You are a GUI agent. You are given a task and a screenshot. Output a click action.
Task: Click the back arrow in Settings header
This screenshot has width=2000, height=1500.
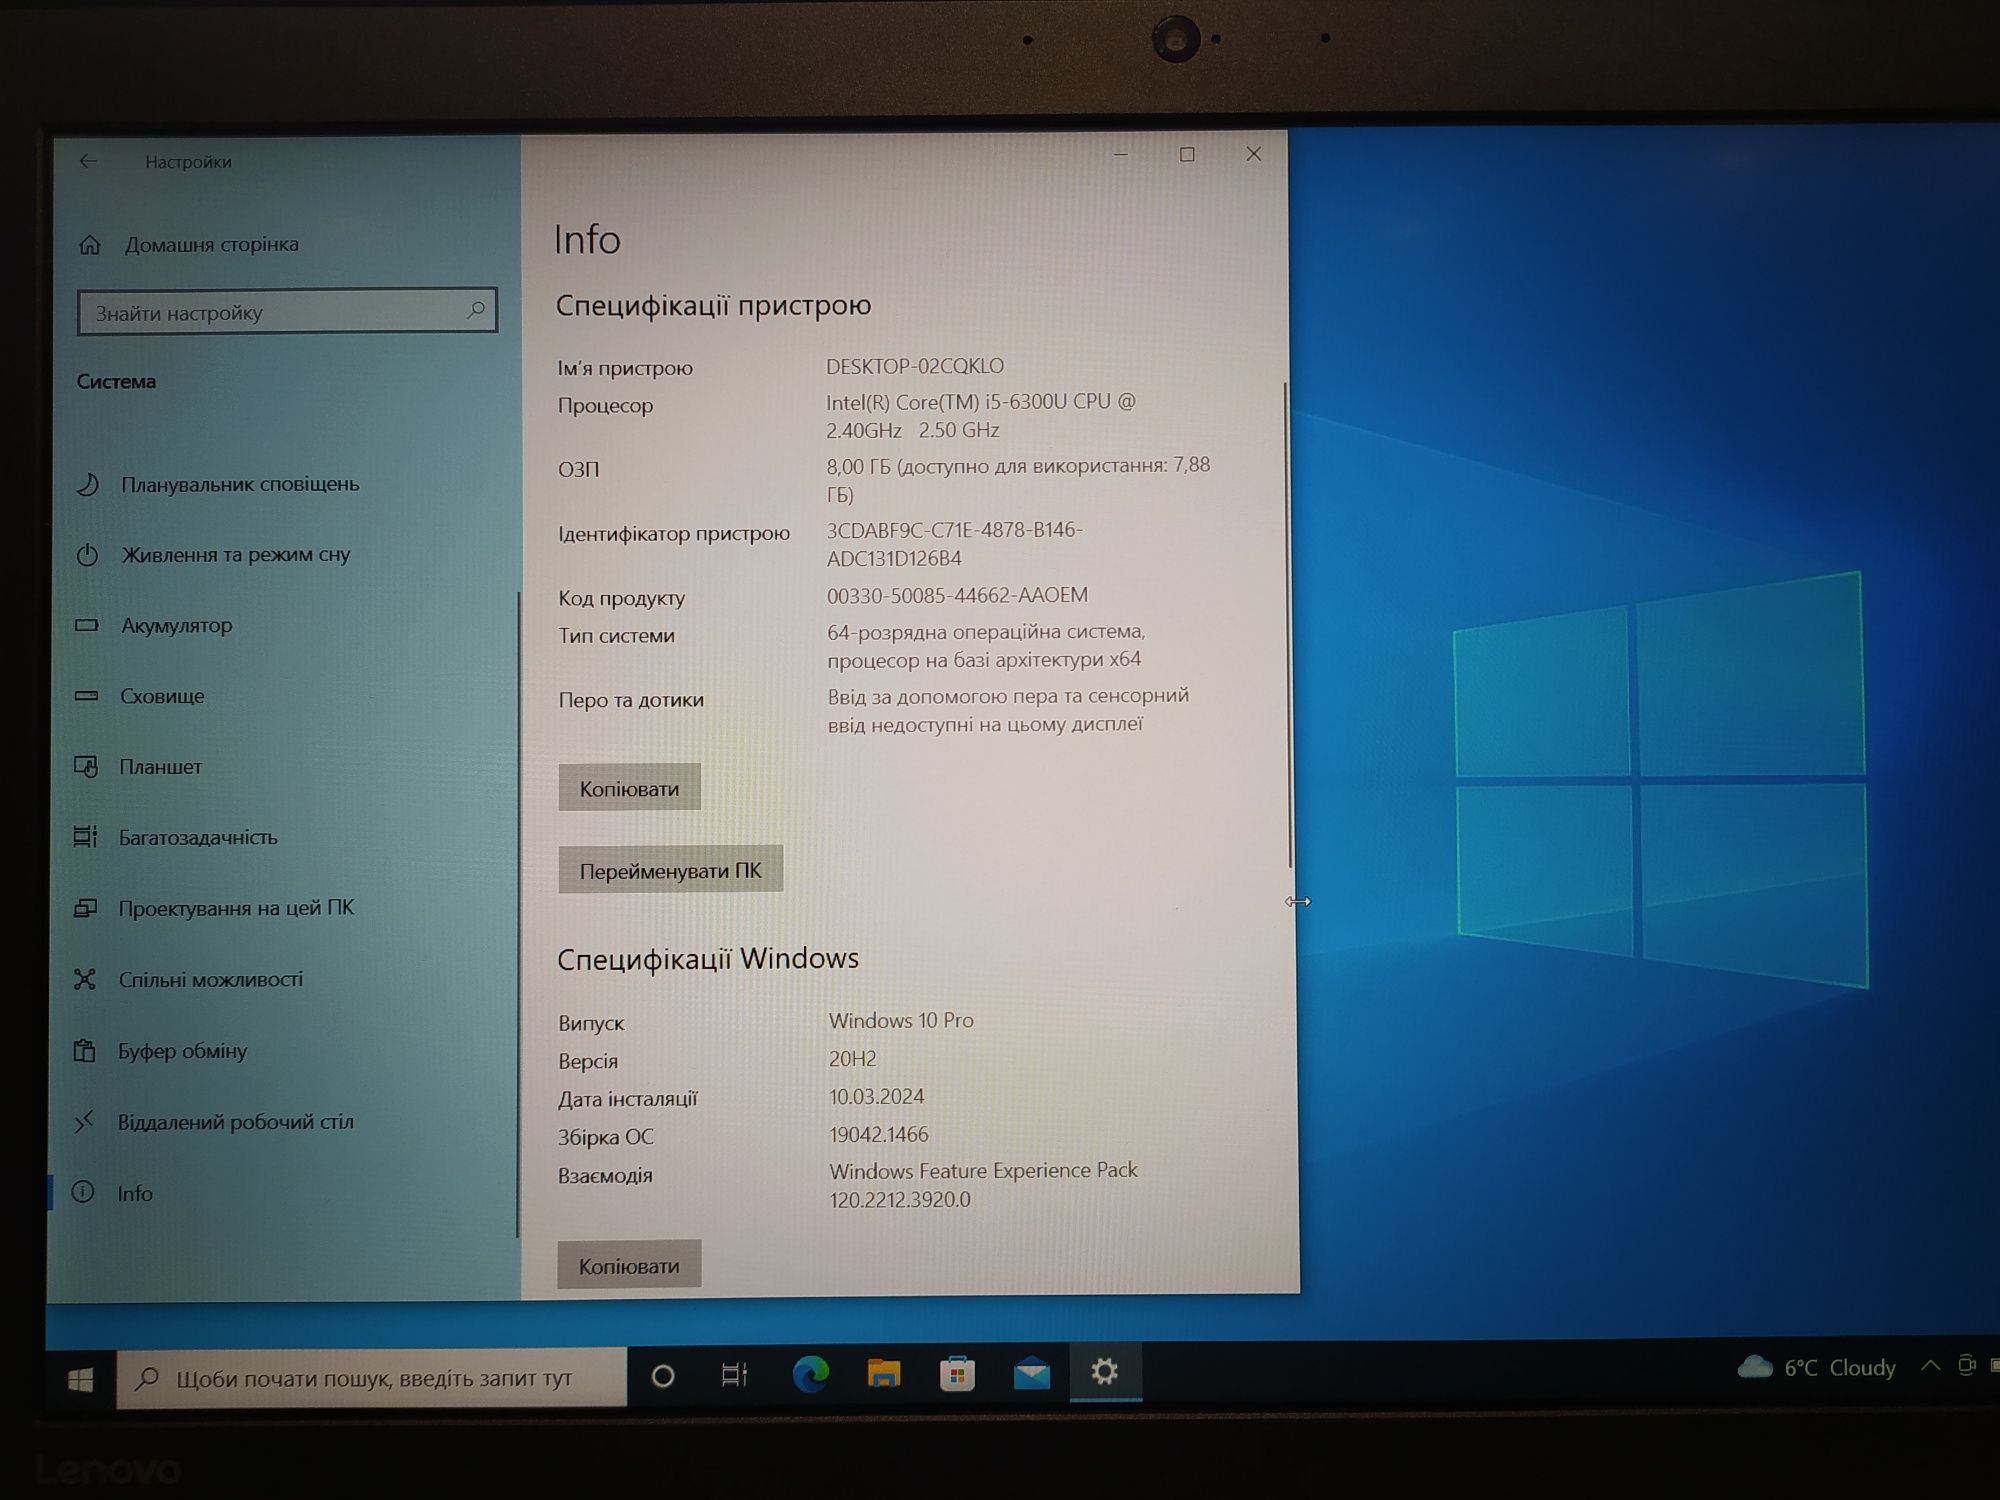click(x=88, y=161)
